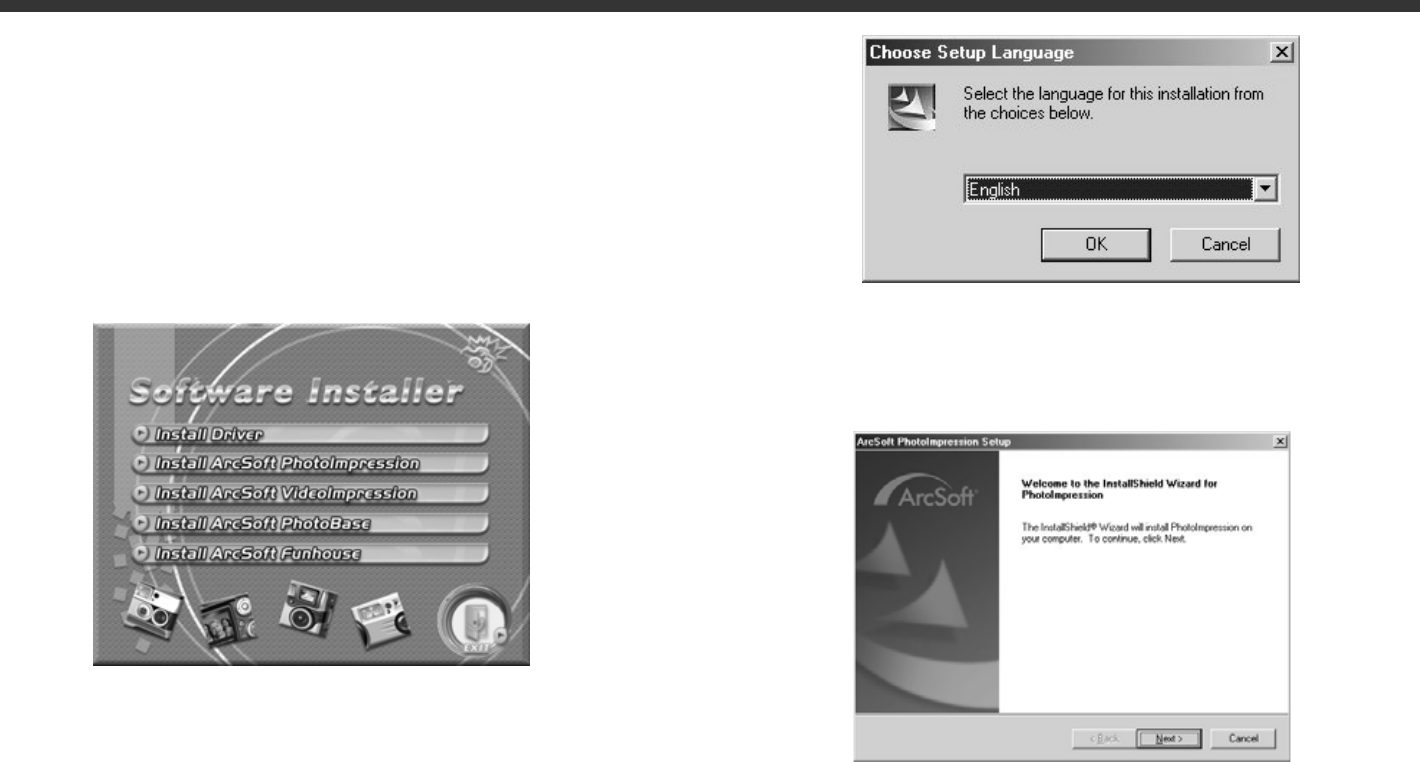Click the "Select the language for this installation" text

(1113, 101)
